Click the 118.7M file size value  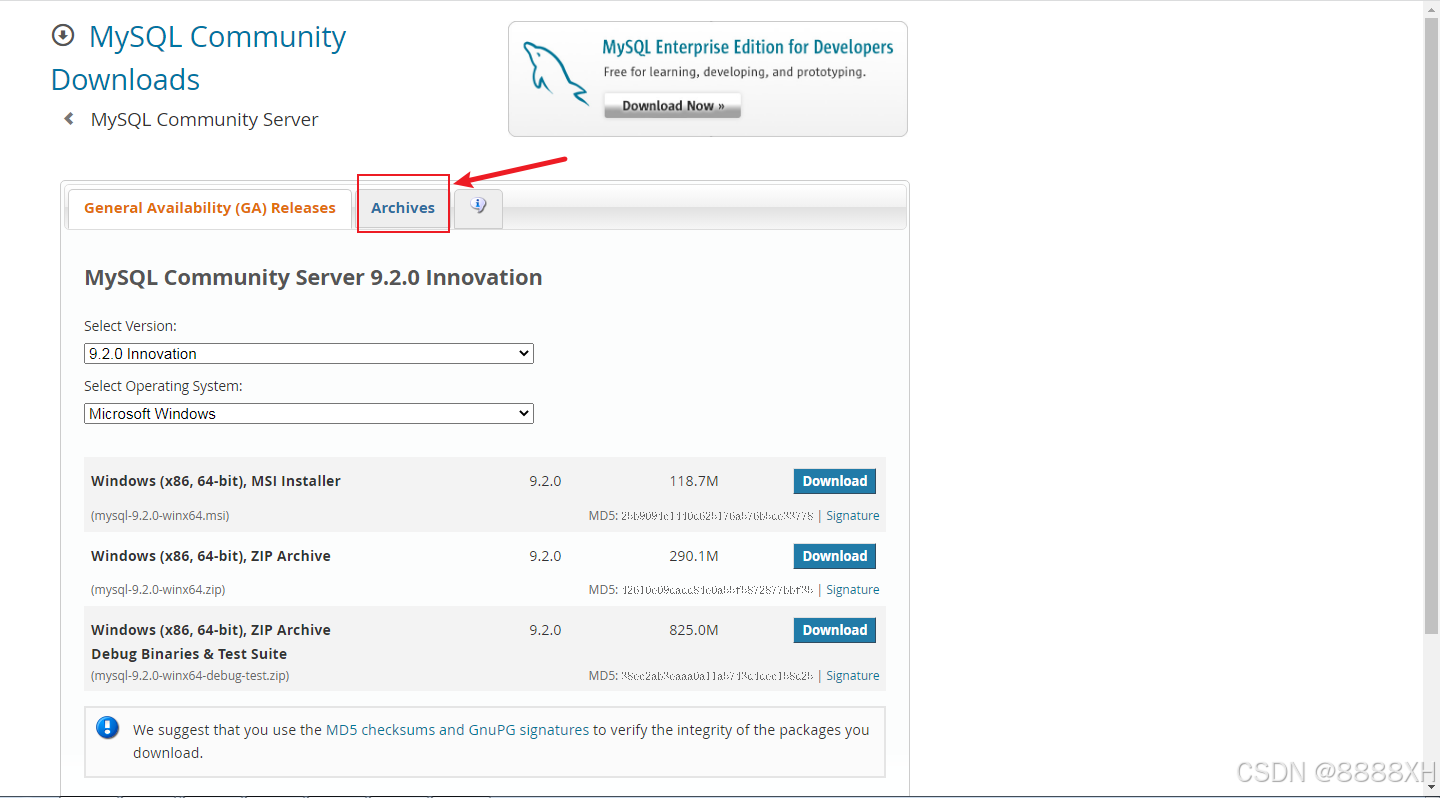tap(694, 481)
